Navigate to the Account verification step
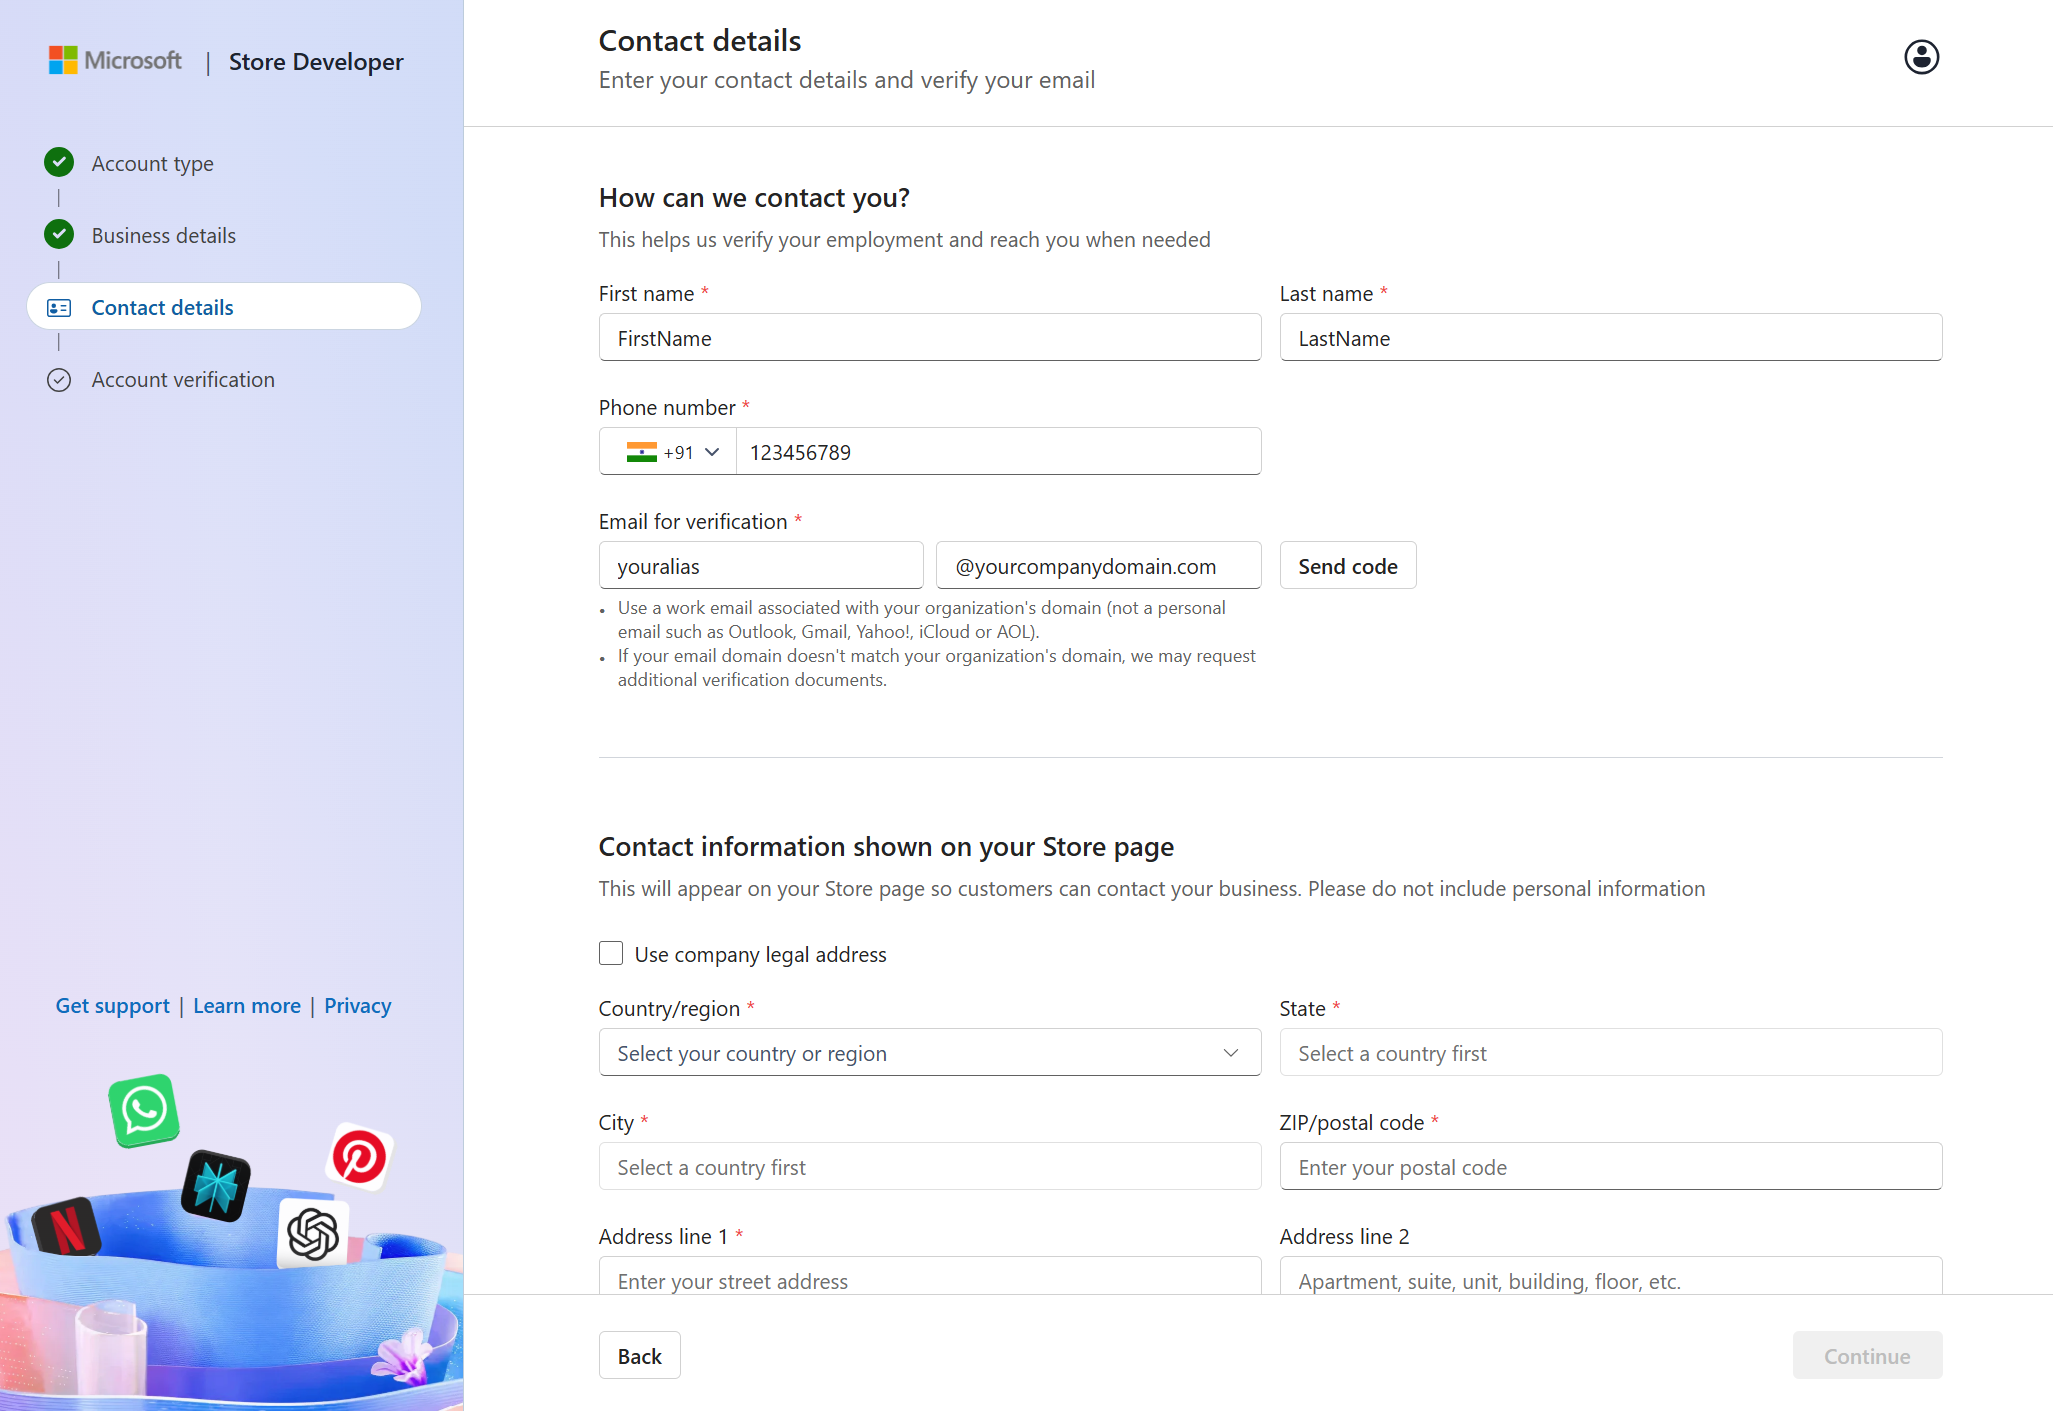This screenshot has width=2053, height=1411. (182, 379)
